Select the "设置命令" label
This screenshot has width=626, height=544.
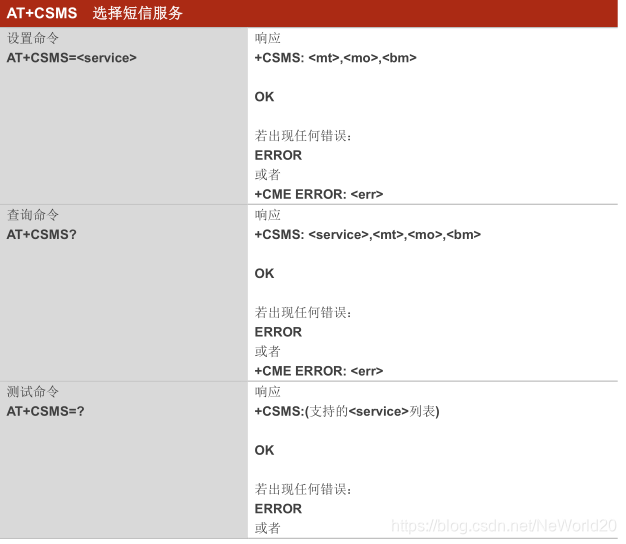(x=33, y=38)
